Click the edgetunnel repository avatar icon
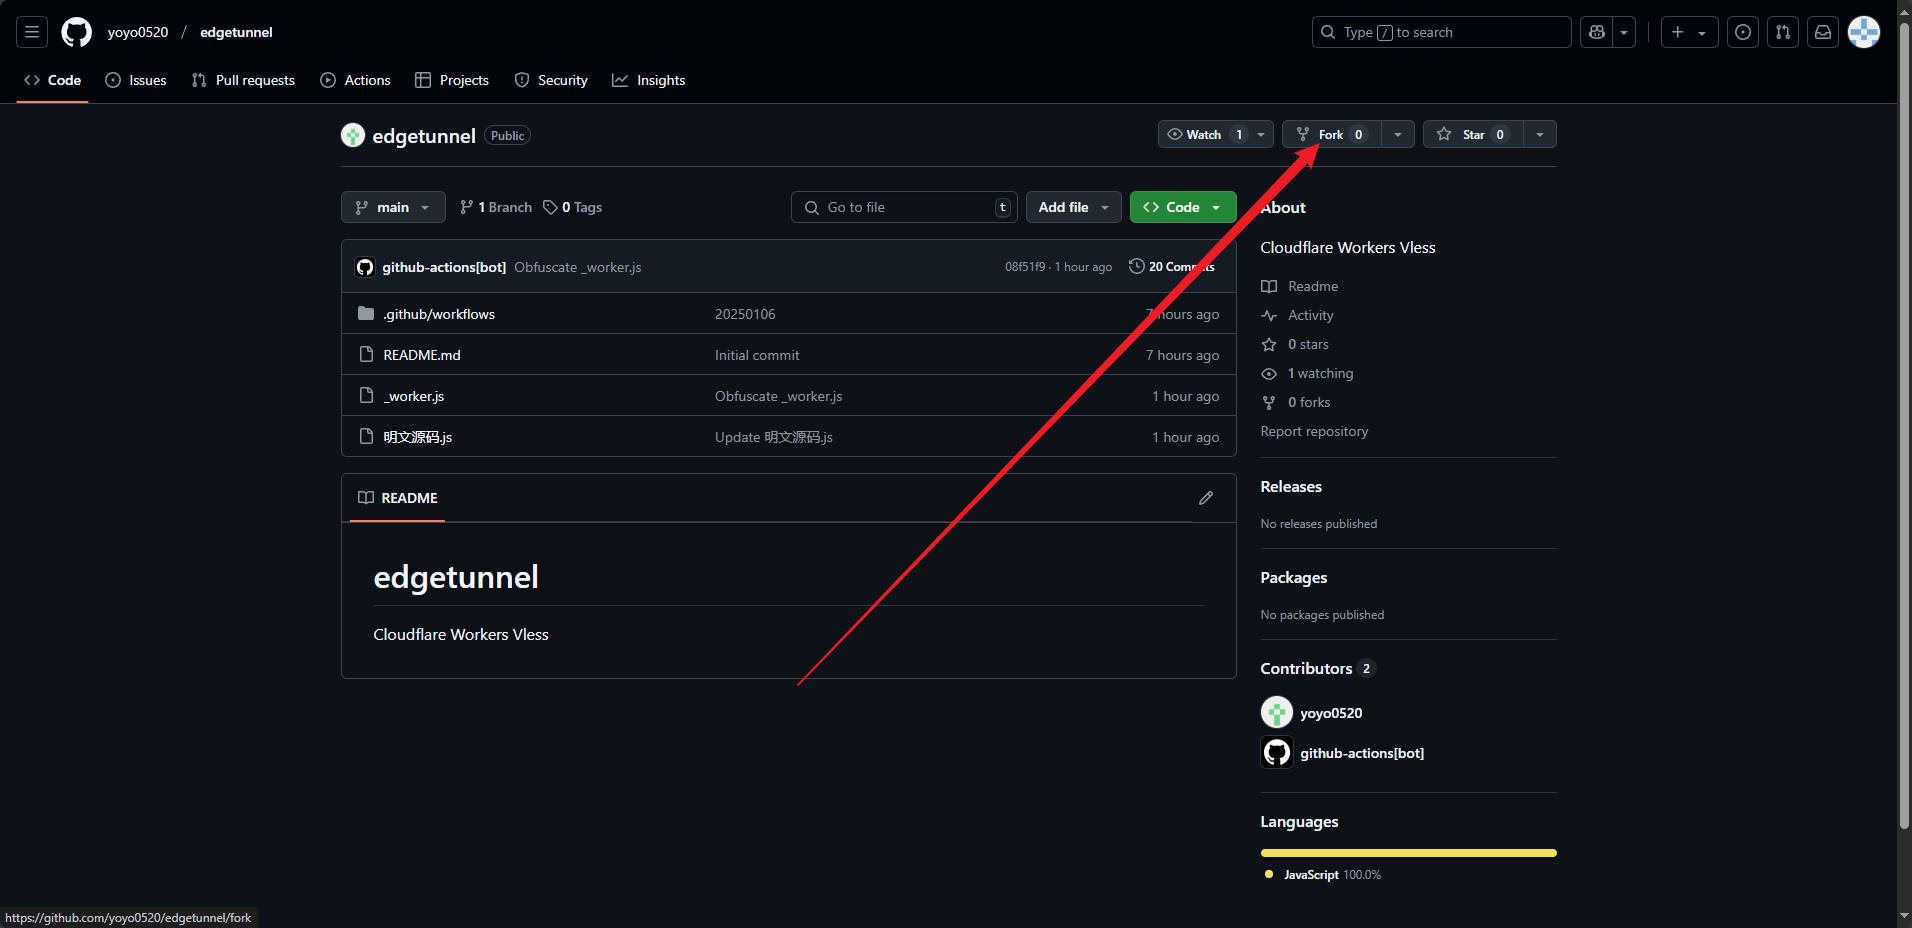 [353, 135]
